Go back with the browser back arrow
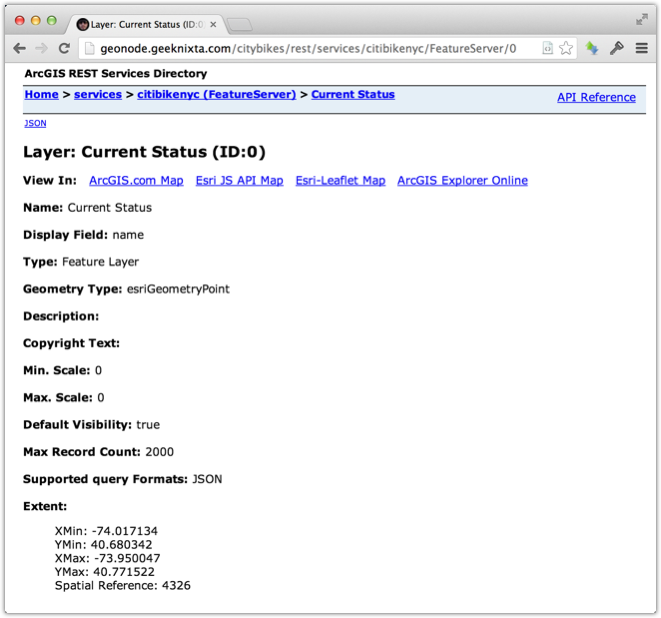661x618 pixels. point(19,48)
